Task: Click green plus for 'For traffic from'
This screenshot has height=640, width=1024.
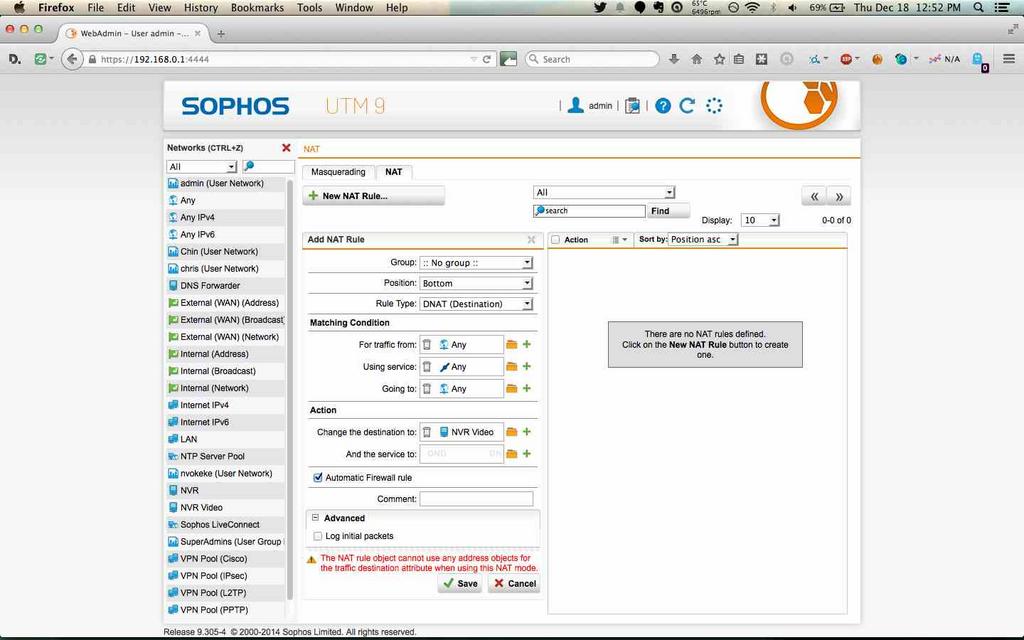Action: click(x=527, y=344)
